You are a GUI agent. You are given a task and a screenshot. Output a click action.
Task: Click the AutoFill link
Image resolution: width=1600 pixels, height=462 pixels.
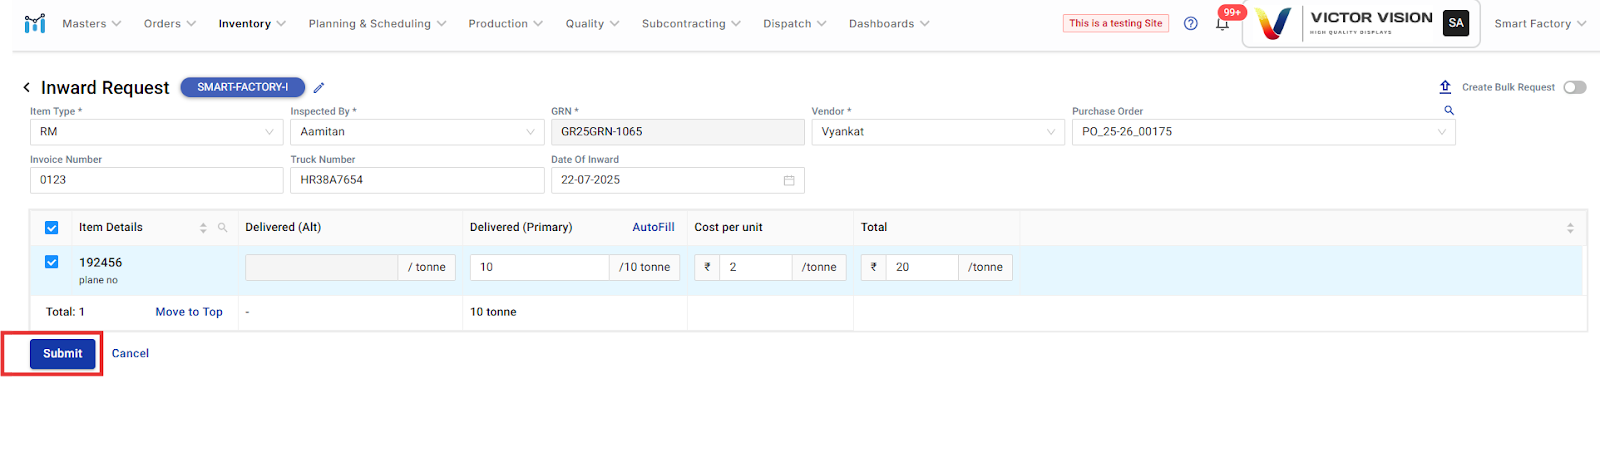coord(653,228)
